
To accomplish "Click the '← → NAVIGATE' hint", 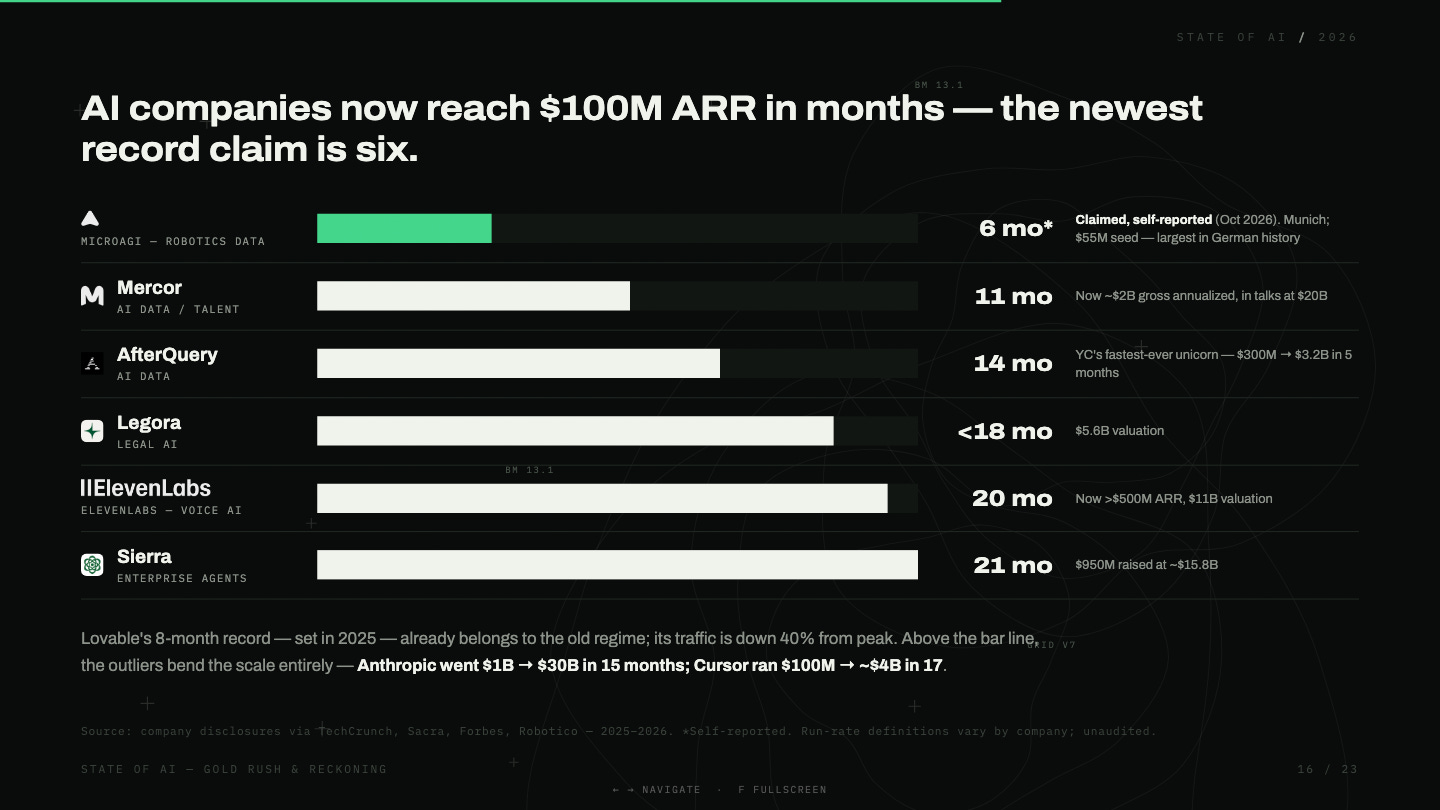I will point(657,790).
